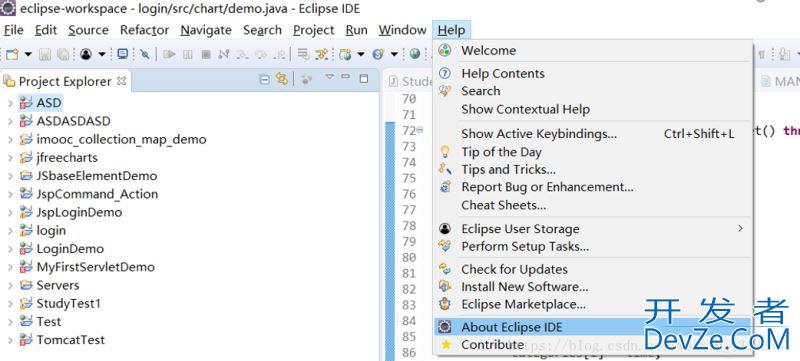Select the login project in explorer
Screen dimensions: 800x361
[x=51, y=231]
